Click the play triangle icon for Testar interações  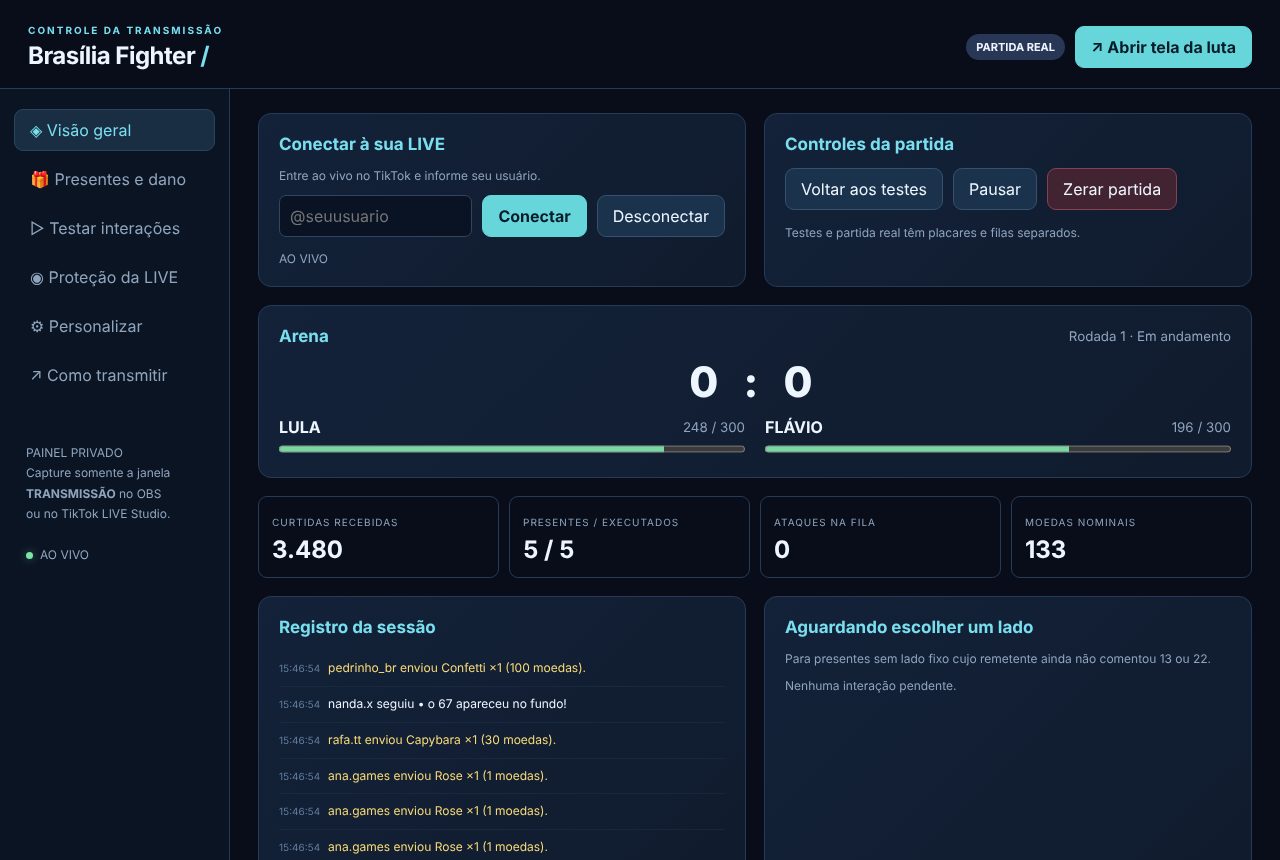point(37,228)
